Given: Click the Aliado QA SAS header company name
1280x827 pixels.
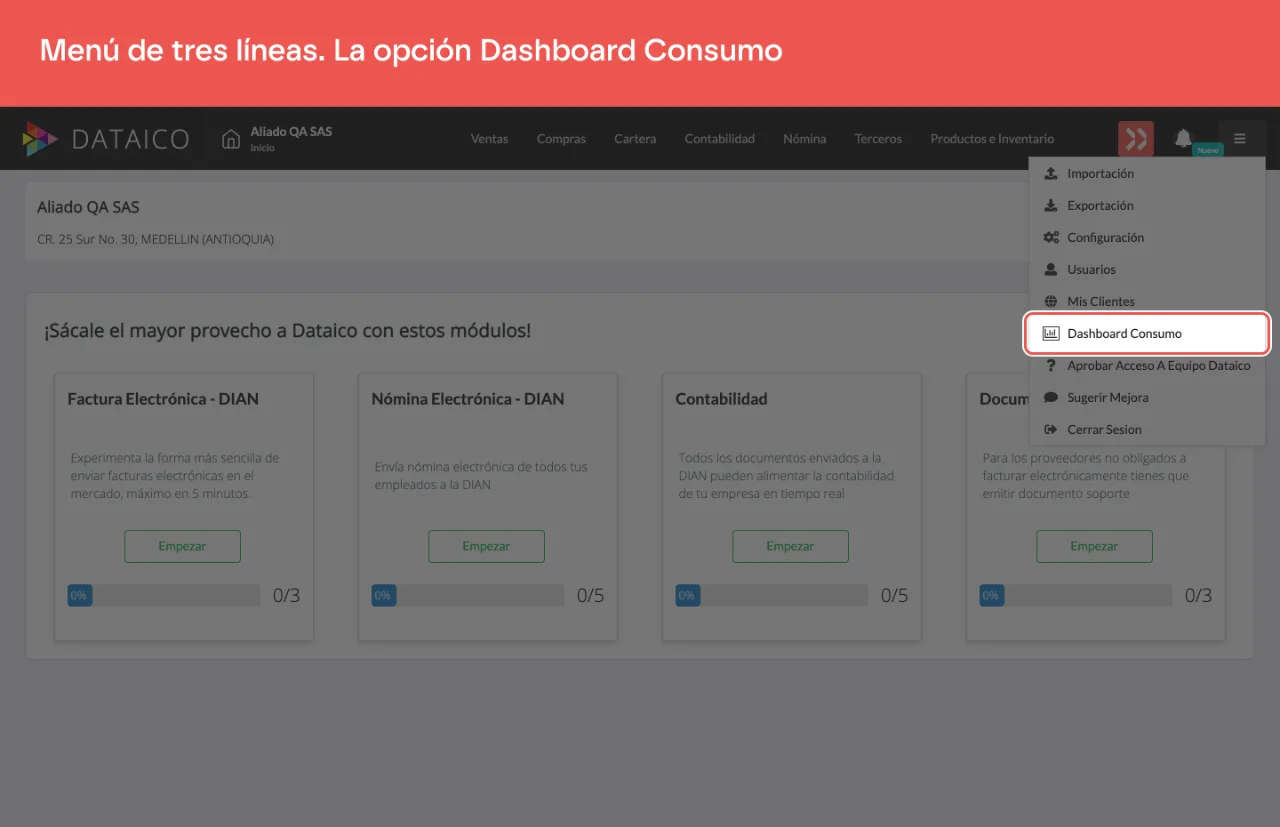Looking at the screenshot, I should pyautogui.click(x=291, y=131).
